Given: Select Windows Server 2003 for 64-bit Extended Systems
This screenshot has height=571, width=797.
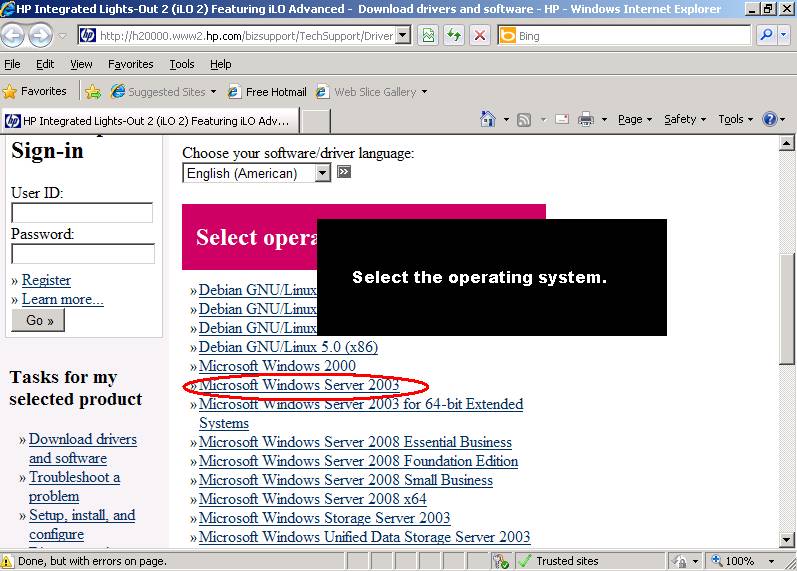Looking at the screenshot, I should coord(361,413).
